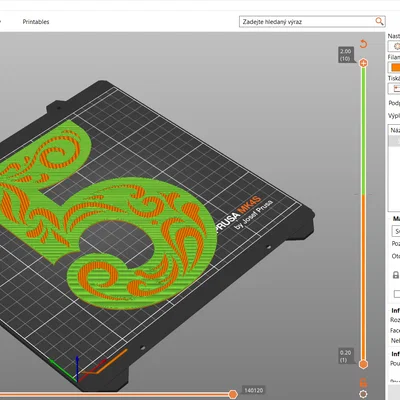Click the bottom handle of vertical layer slider
The width and height of the screenshot is (400, 400).
[x=363, y=364]
